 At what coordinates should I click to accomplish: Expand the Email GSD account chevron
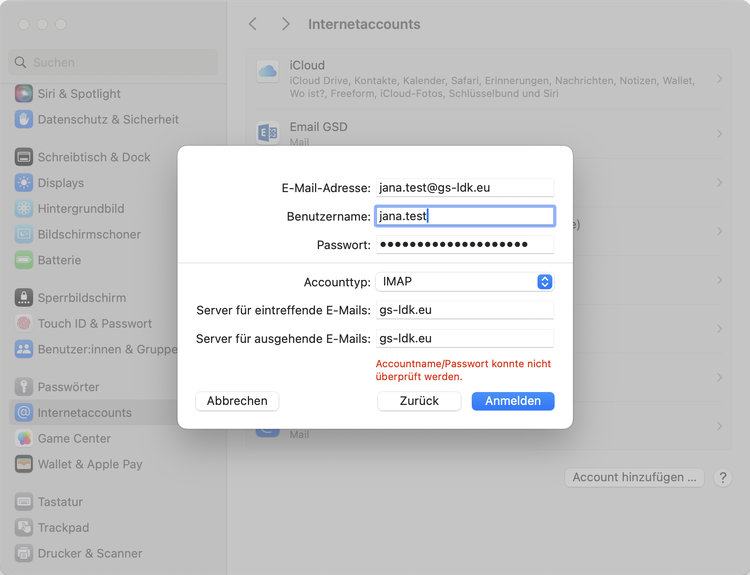pos(719,134)
